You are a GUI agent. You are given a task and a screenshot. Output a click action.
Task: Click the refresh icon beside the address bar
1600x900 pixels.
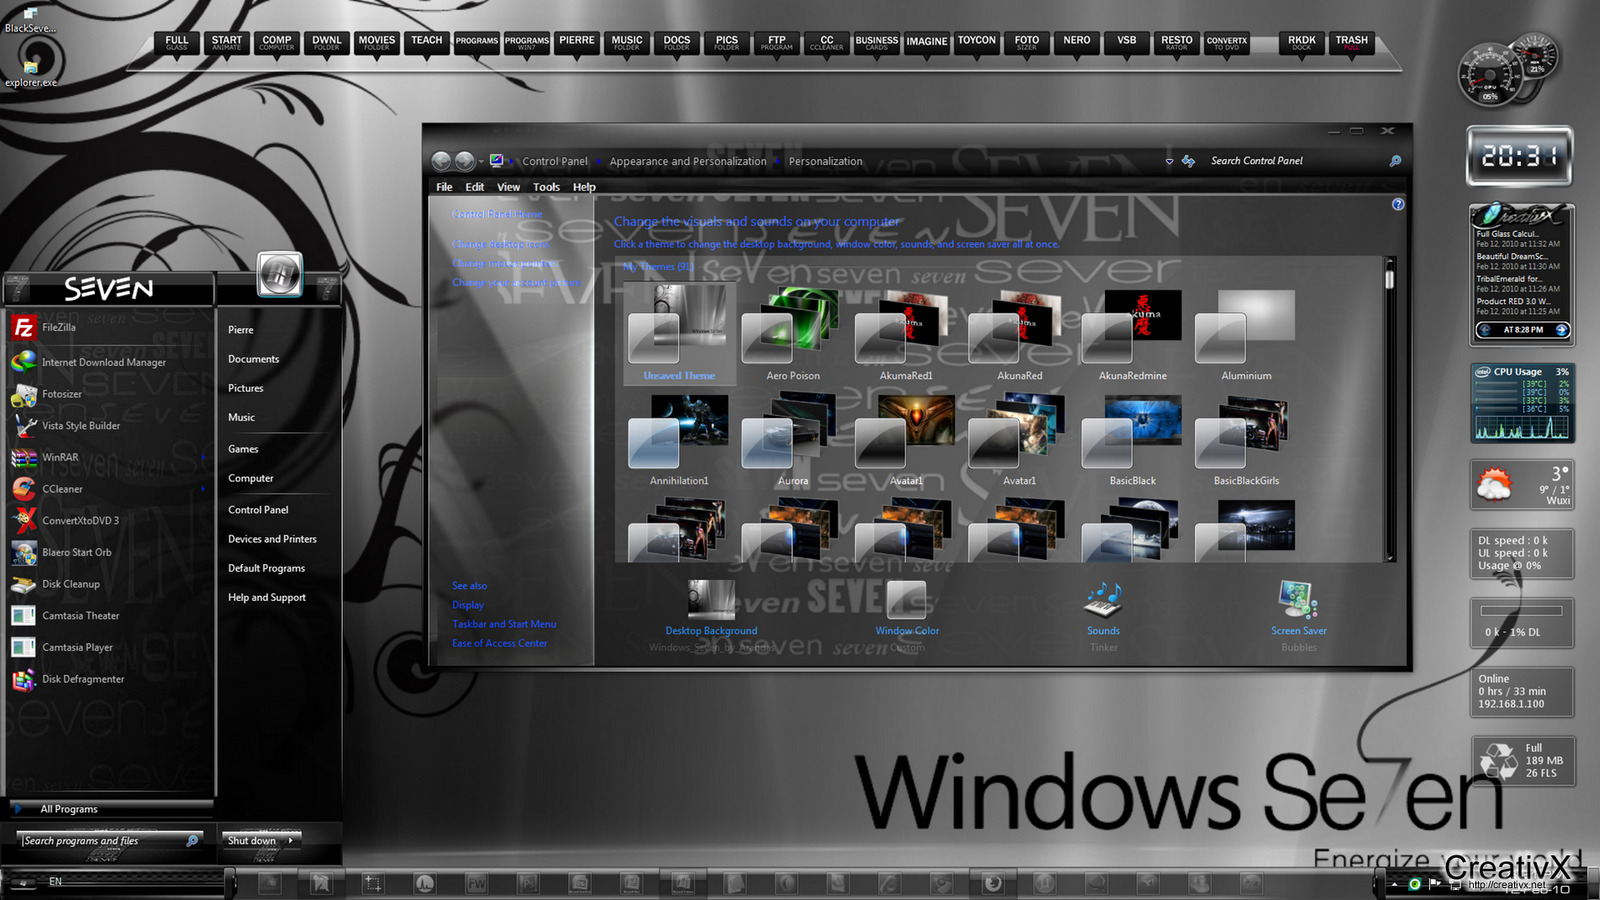(1188, 161)
